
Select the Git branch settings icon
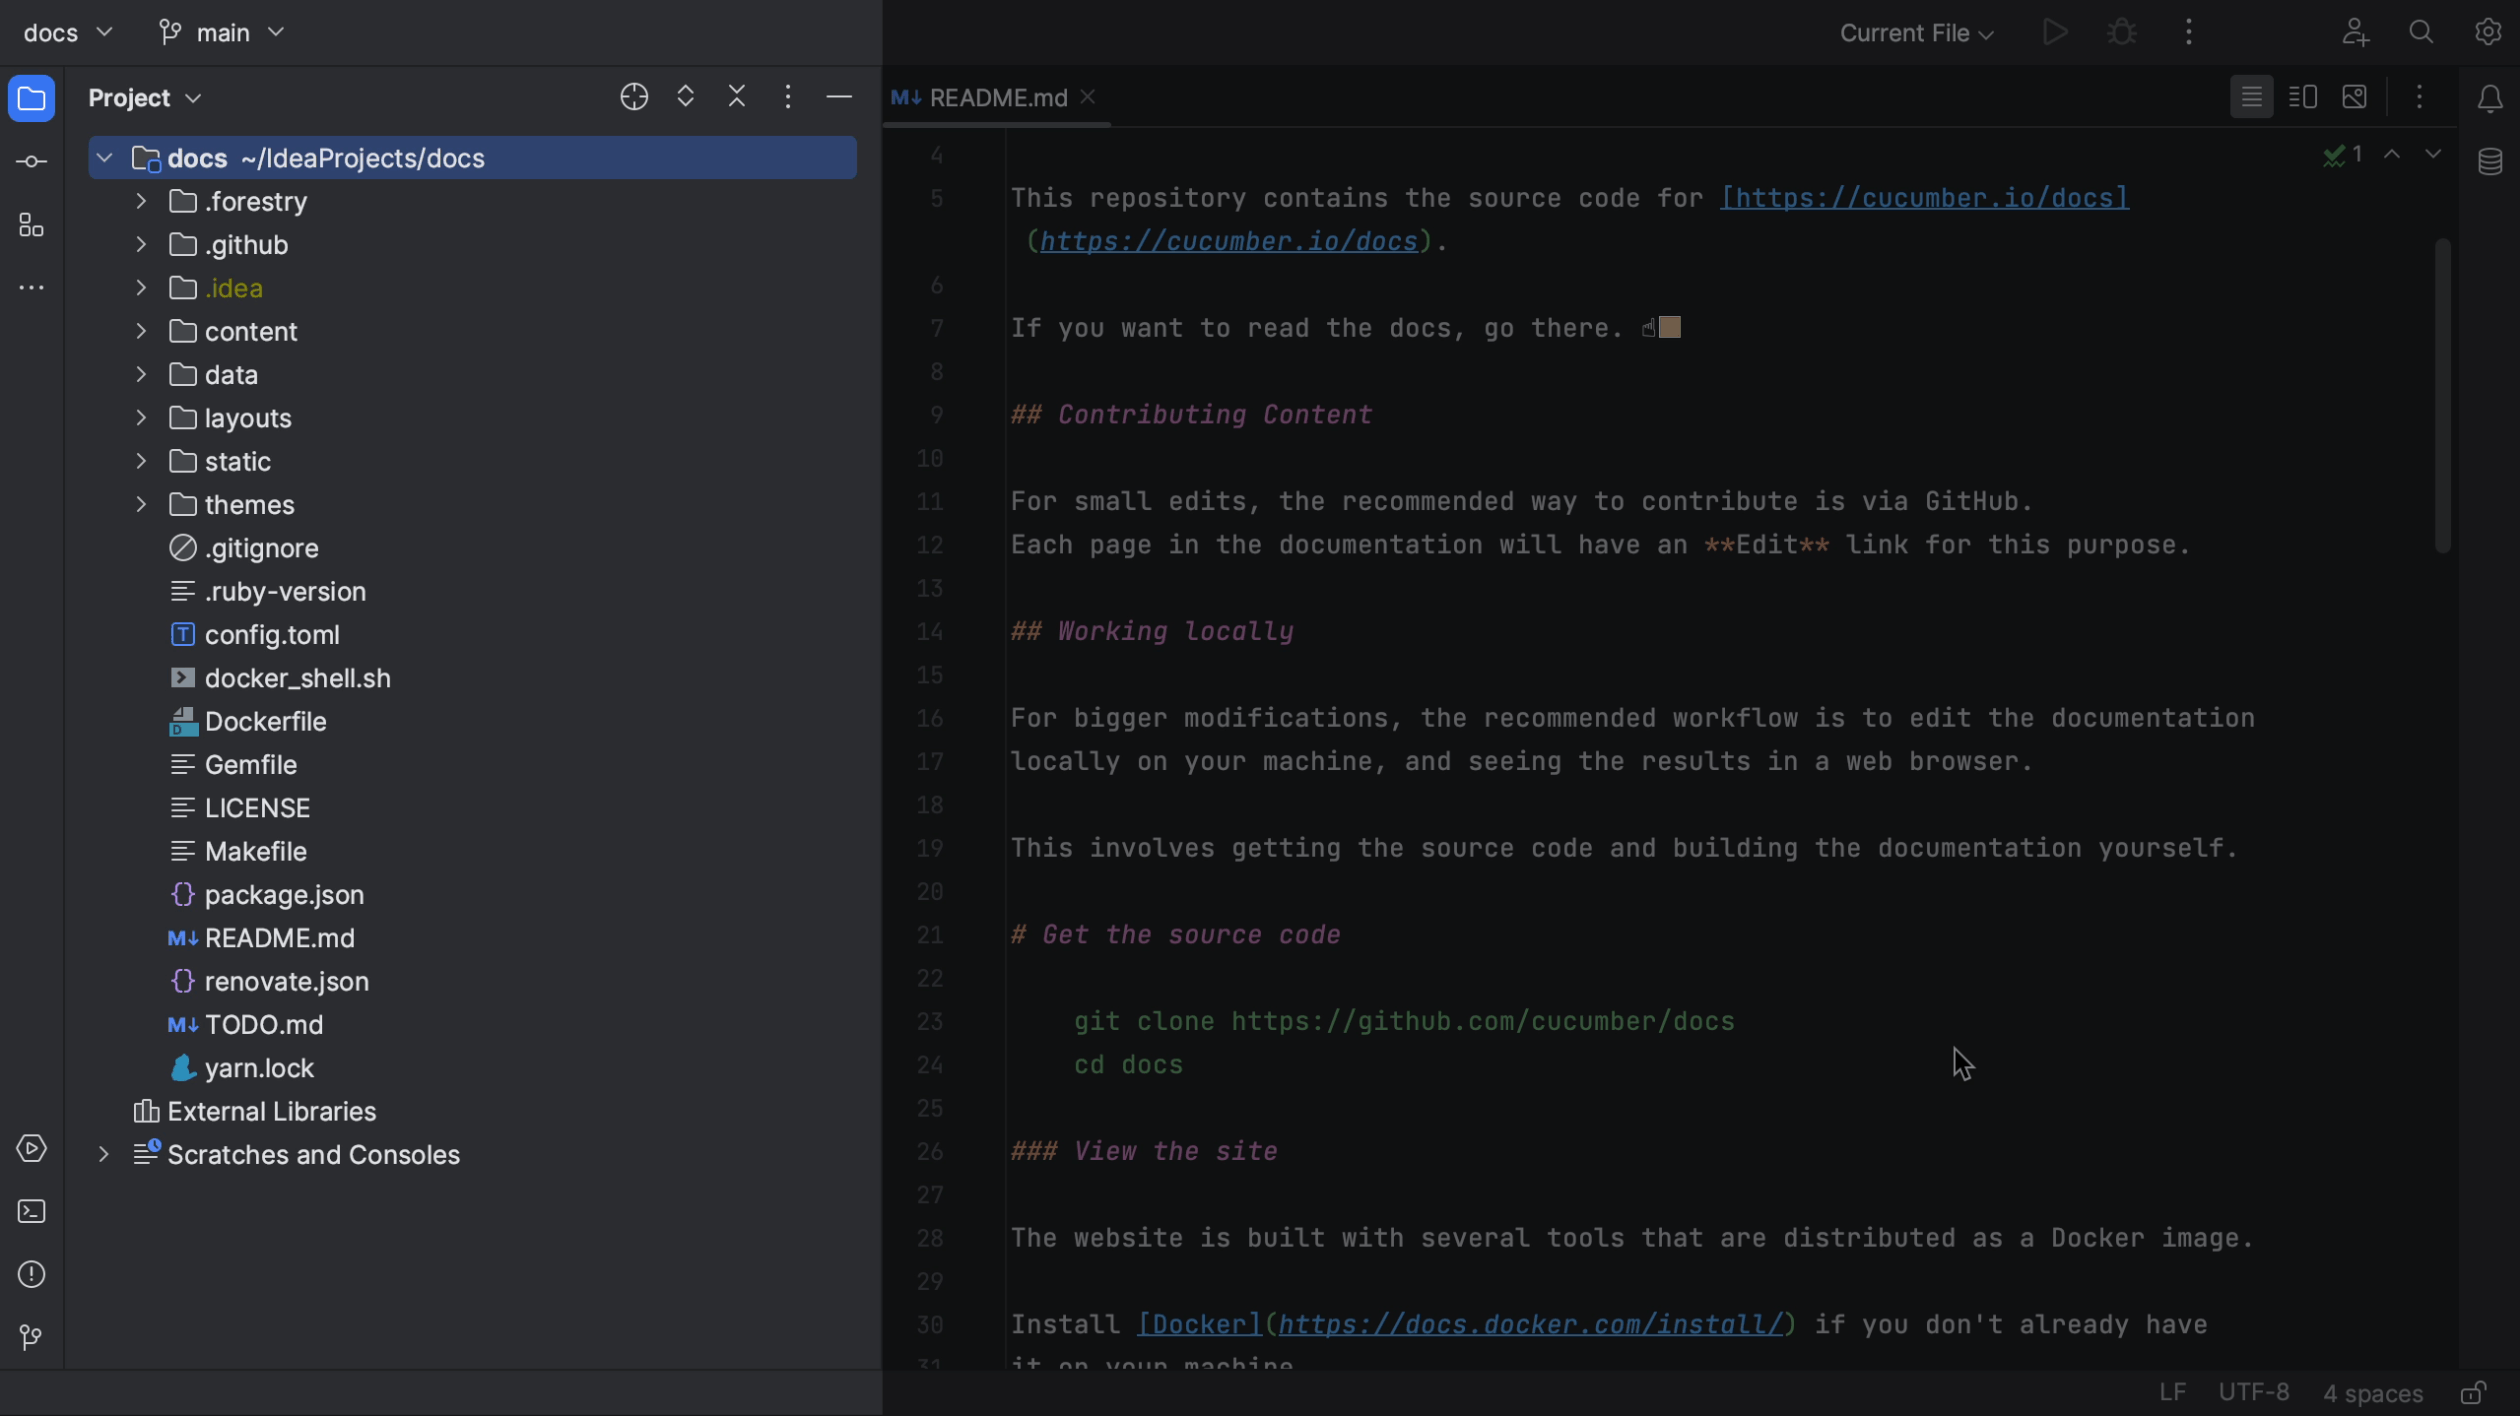166,31
